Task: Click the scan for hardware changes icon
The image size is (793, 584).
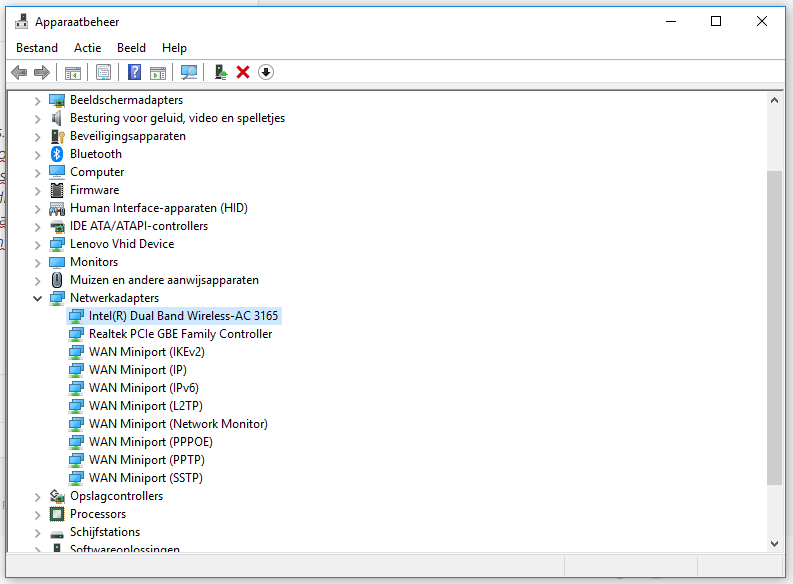Action: click(188, 72)
